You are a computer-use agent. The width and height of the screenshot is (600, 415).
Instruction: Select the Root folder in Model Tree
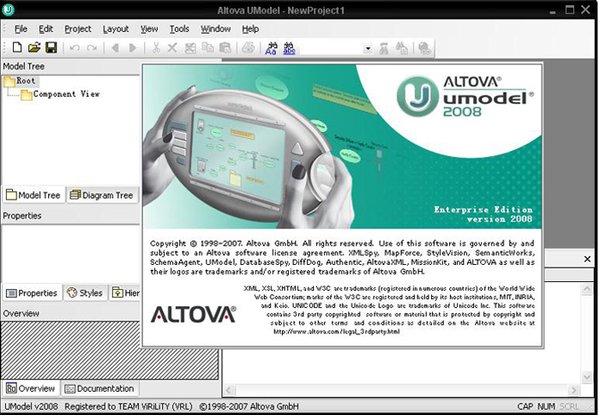tap(26, 80)
